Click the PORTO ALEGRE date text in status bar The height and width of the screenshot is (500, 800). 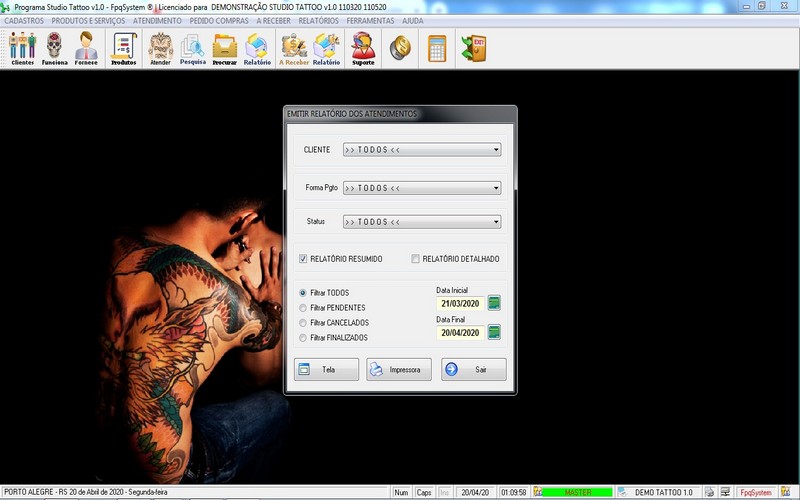pyautogui.click(x=86, y=492)
